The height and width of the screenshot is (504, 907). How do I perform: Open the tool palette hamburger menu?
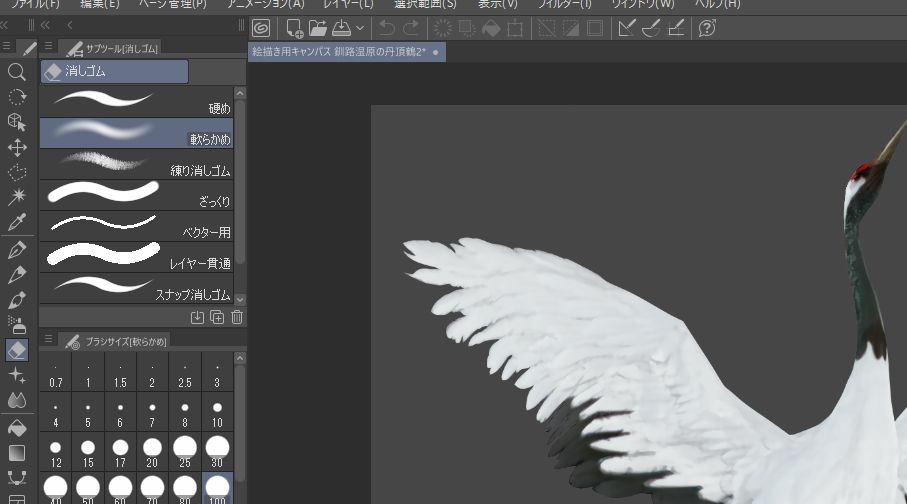click(x=6, y=46)
